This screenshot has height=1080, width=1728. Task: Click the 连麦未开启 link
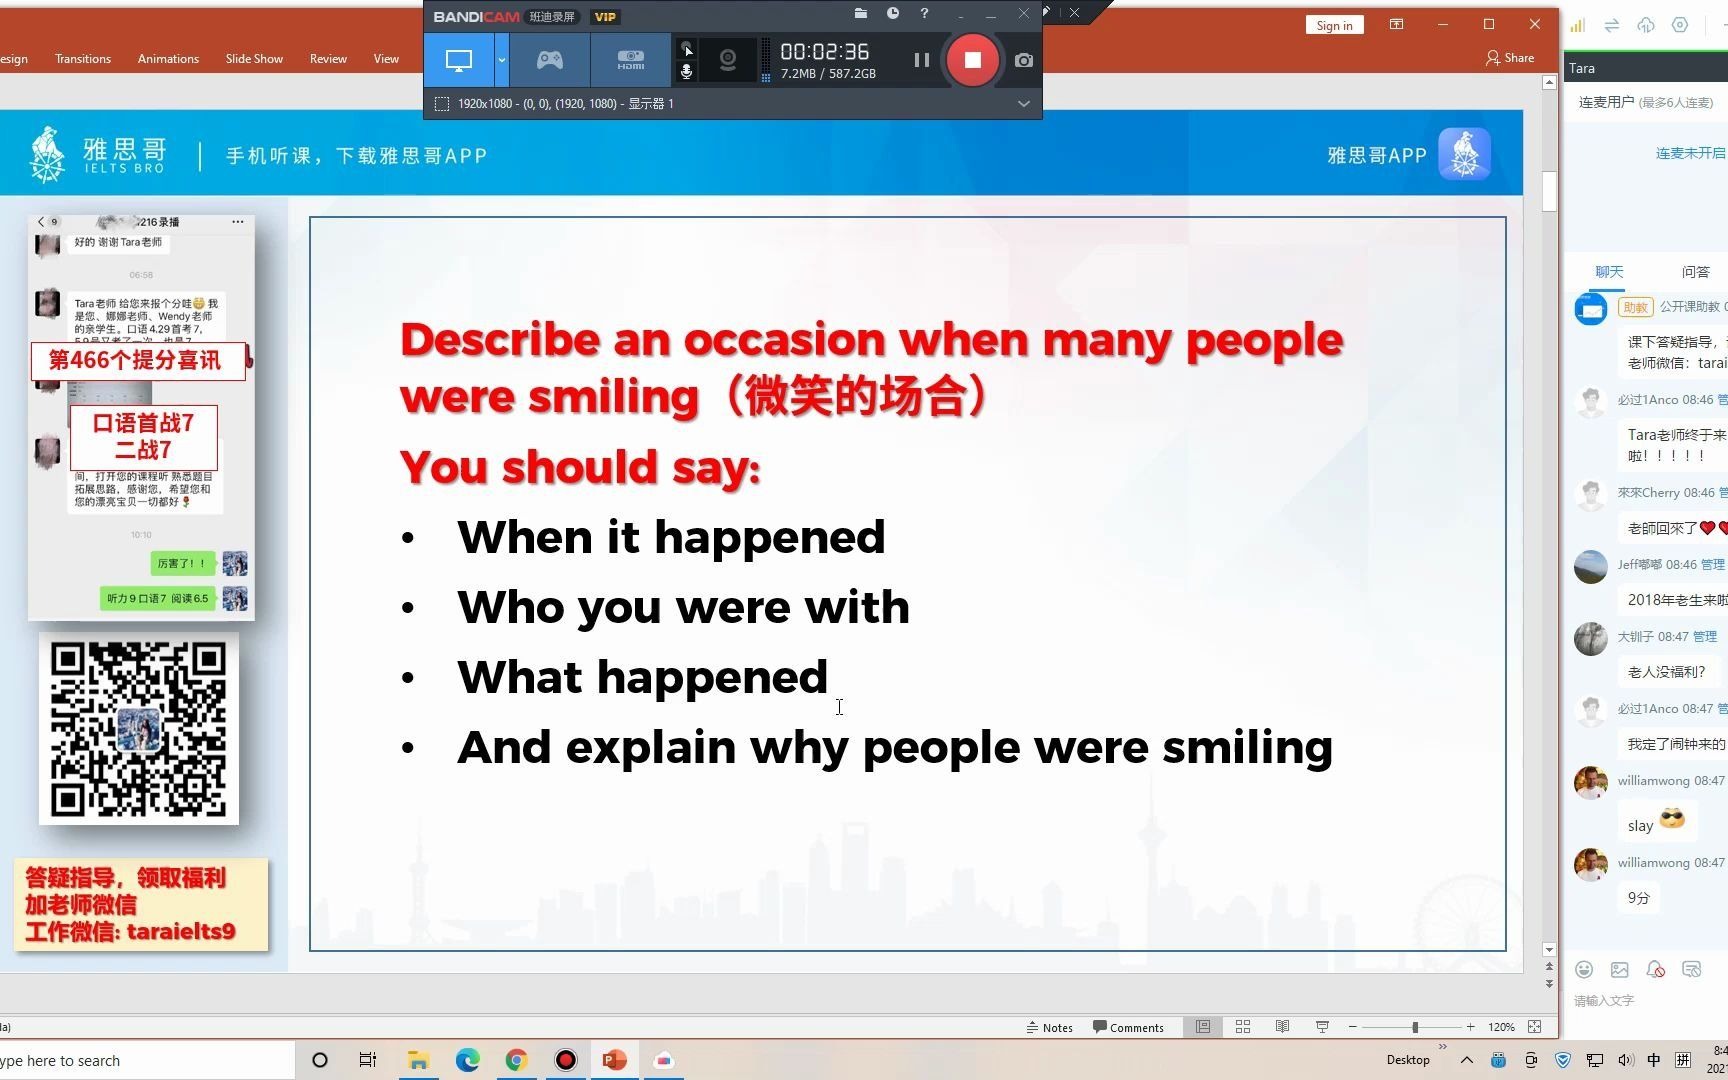click(x=1690, y=153)
